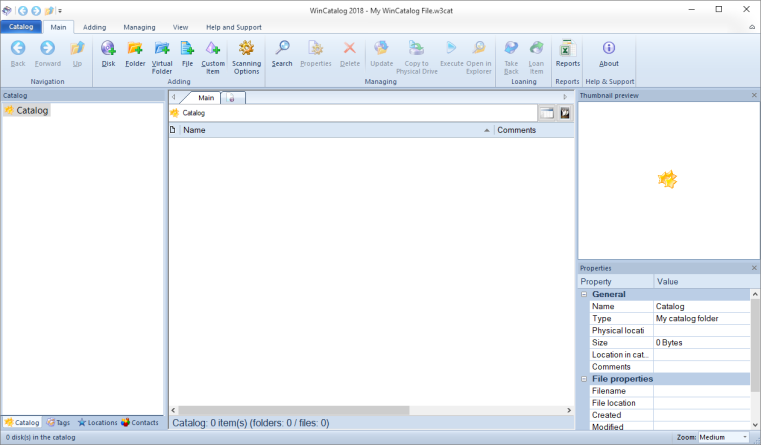Open the Zoom level dropdown
Viewport: 761px width, 445px height.
[x=745, y=437]
